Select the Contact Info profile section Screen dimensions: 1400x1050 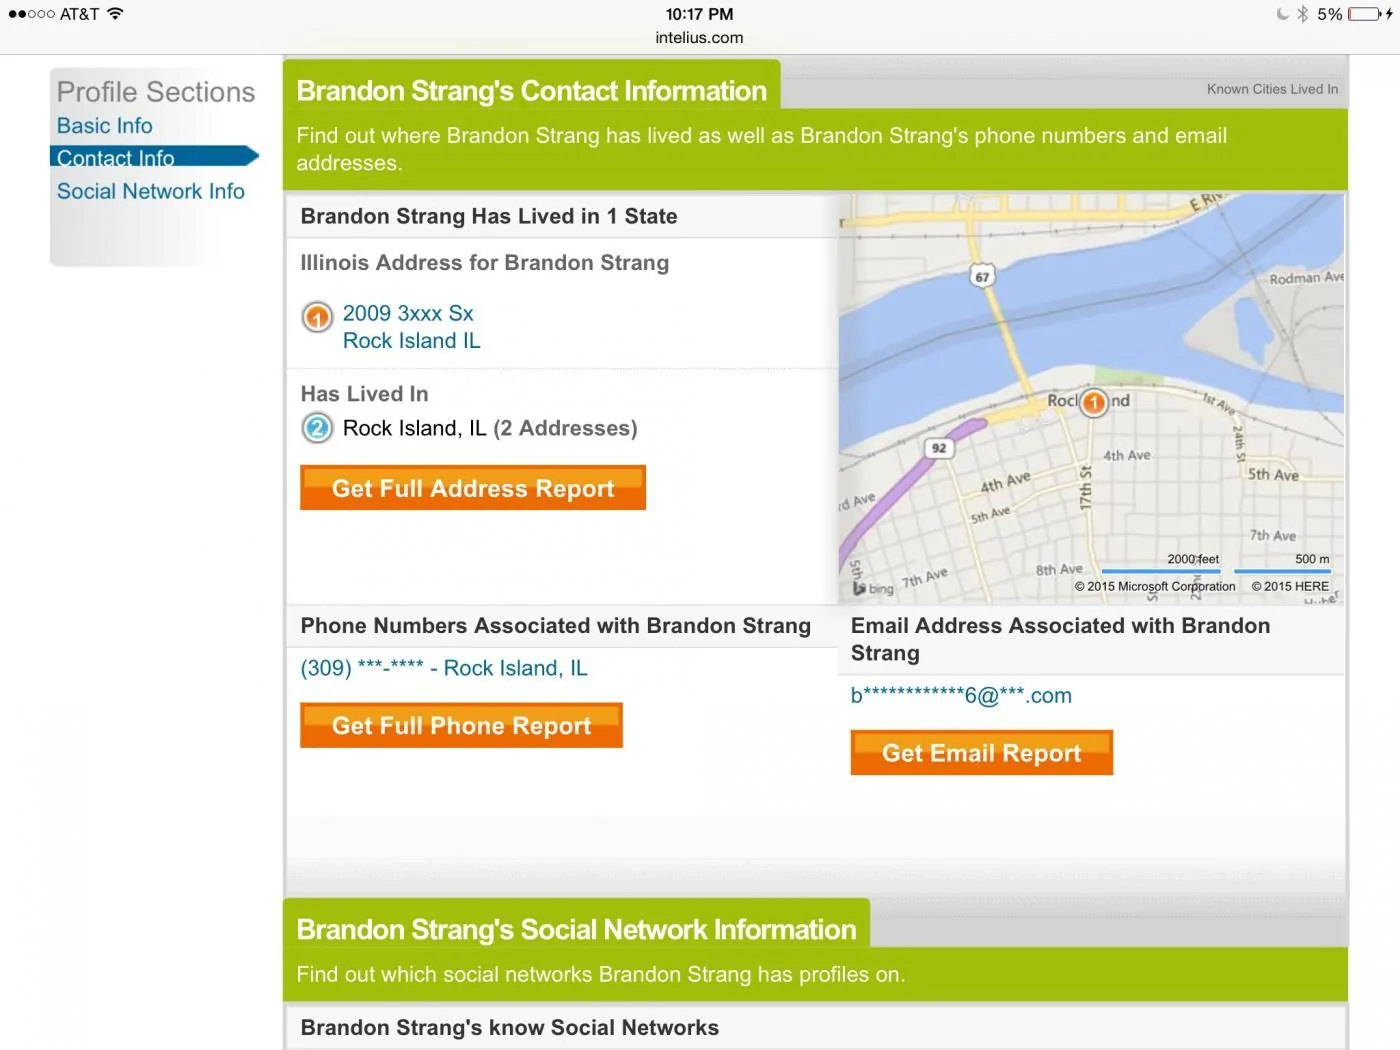tap(154, 157)
